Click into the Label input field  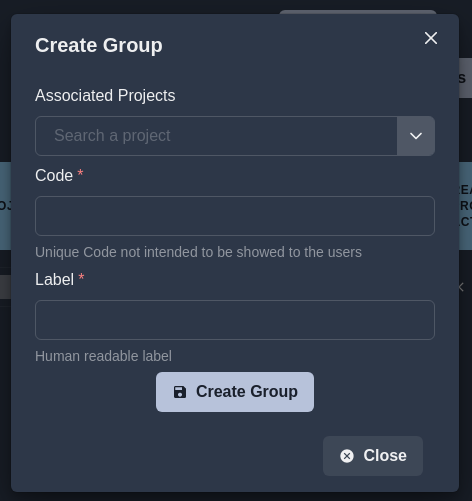[x=235, y=320]
